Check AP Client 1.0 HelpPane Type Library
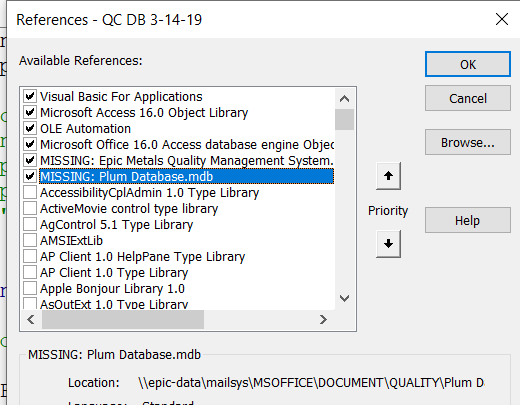Screen dimensions: 520x405 click(x=30, y=256)
